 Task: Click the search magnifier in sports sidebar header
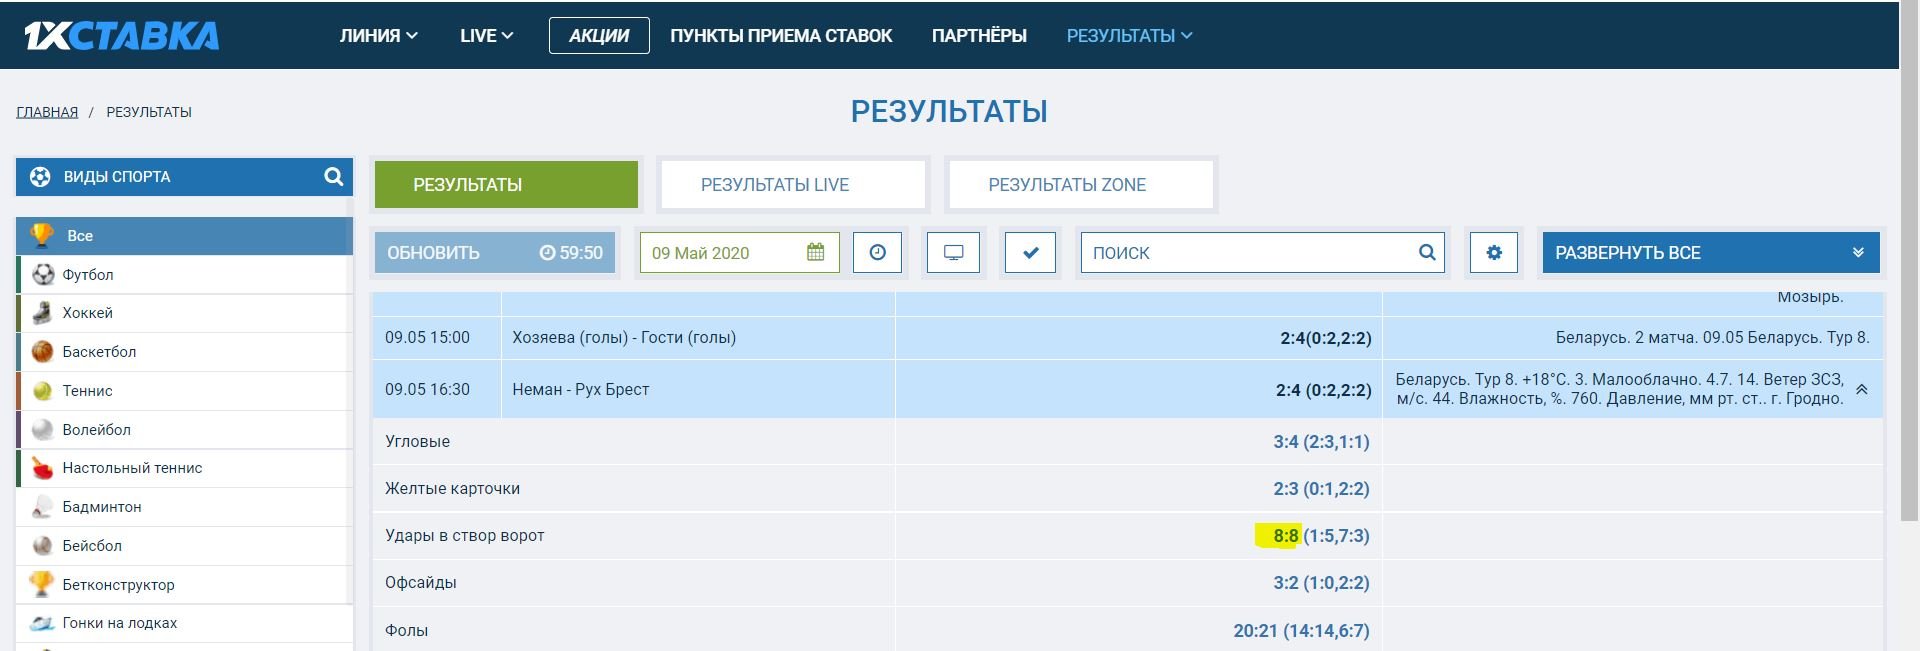[x=333, y=177]
